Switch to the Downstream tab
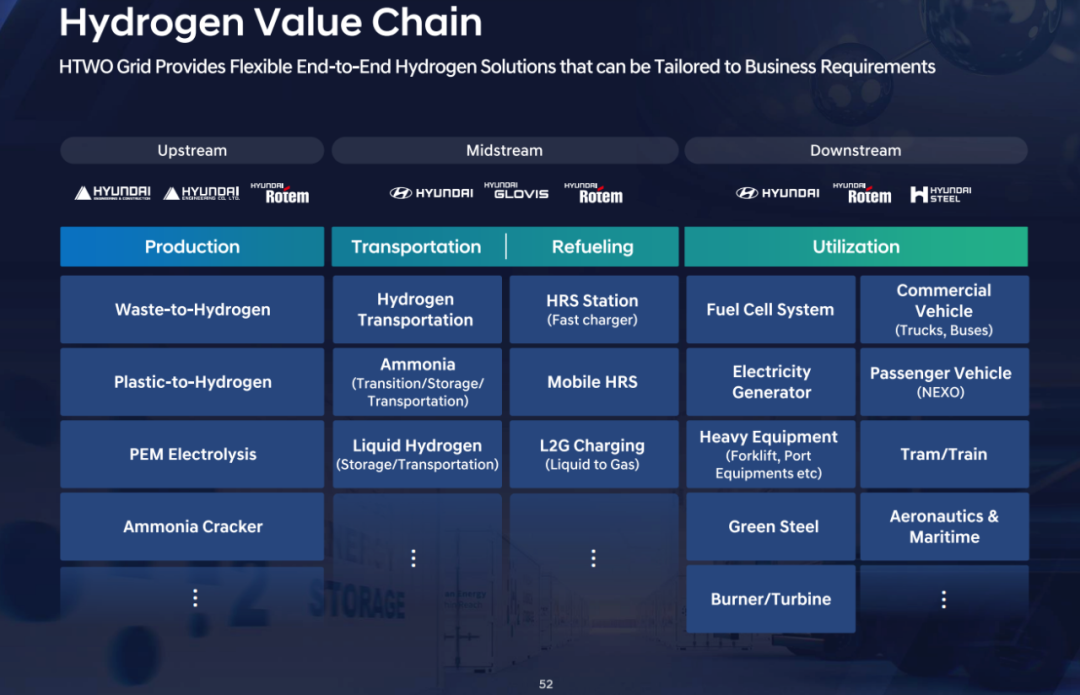Screen dimensions: 1080x695 [855, 151]
